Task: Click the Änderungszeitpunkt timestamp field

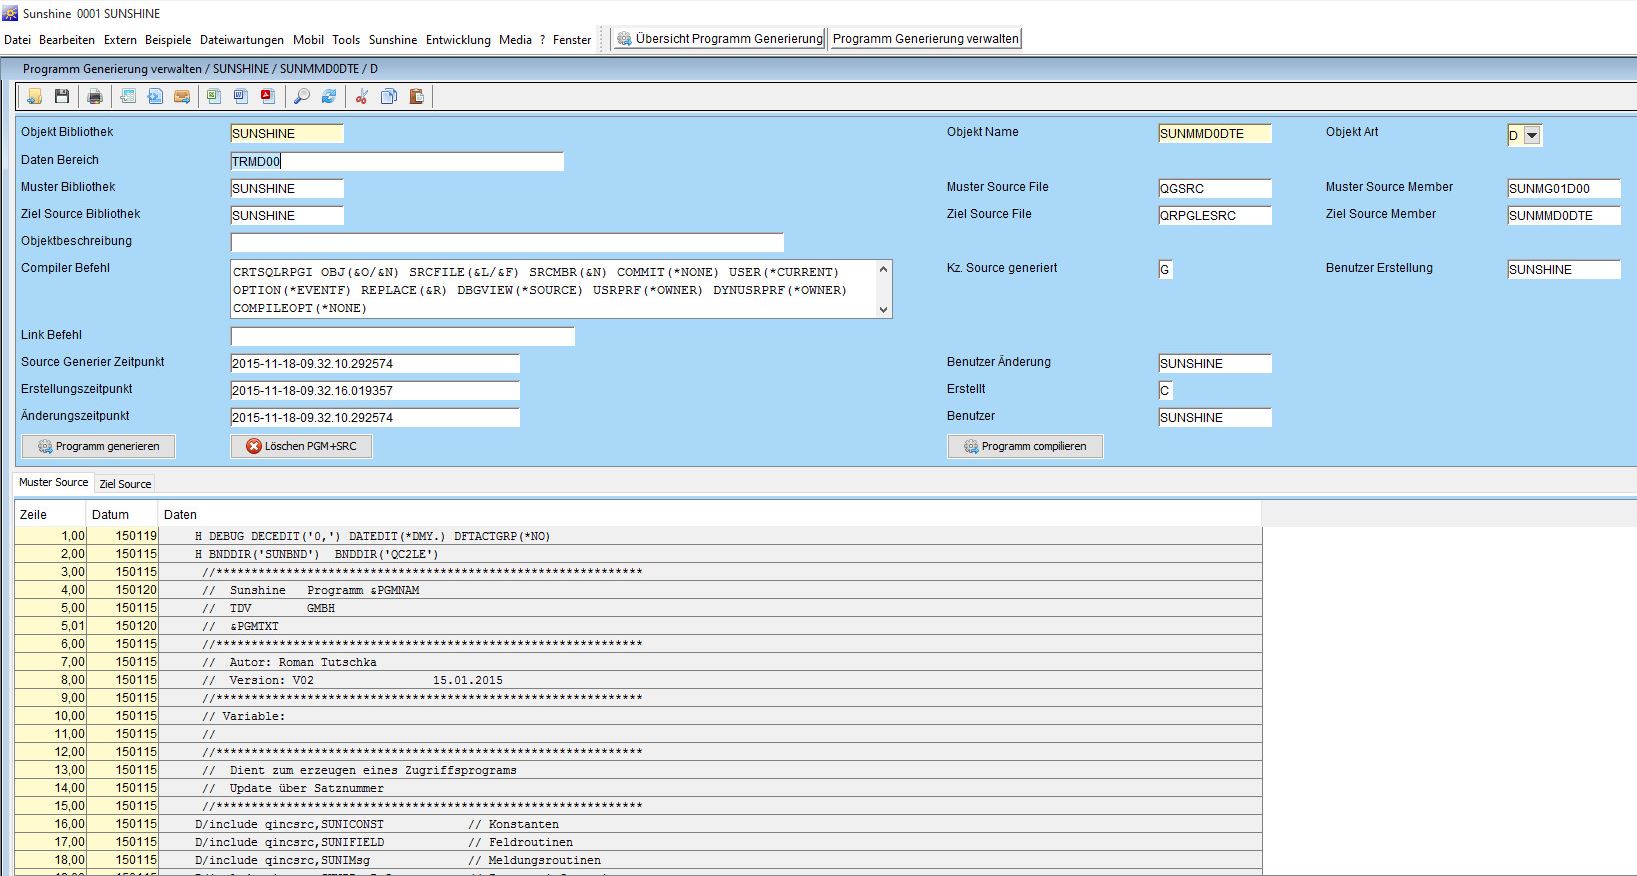Action: pos(375,417)
